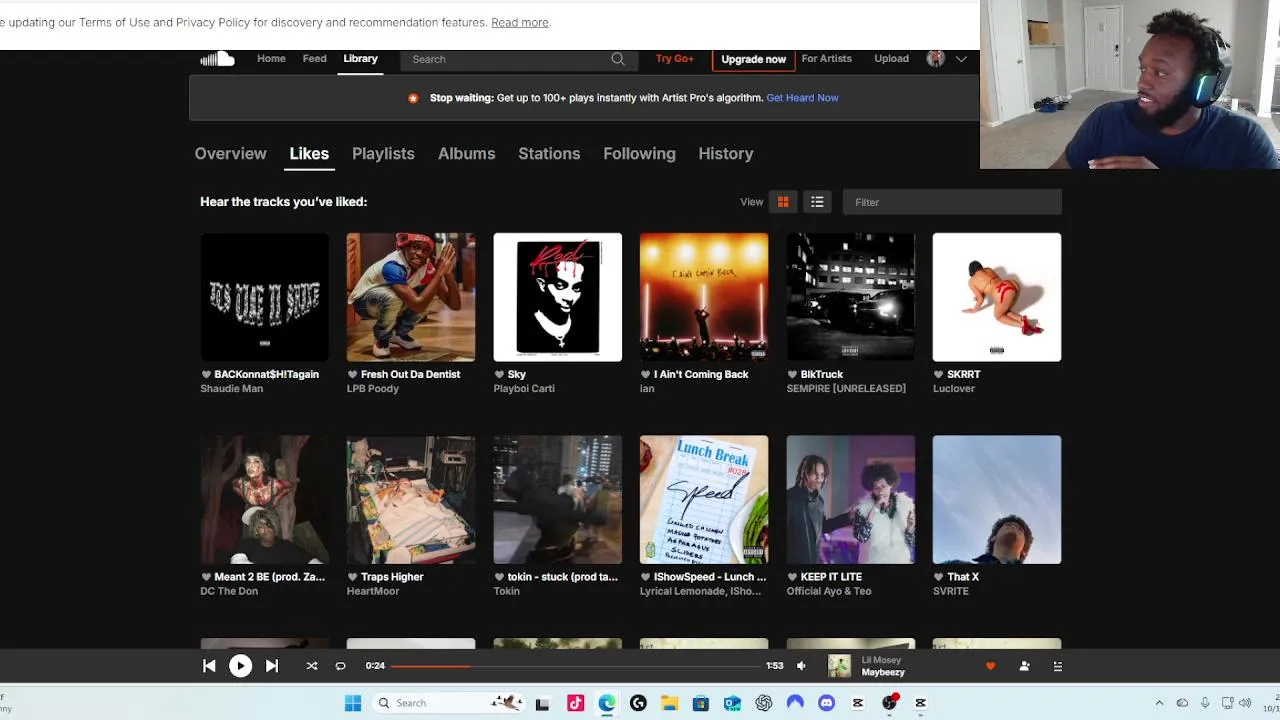The height and width of the screenshot is (720, 1280).
Task: Open the For Artists link
Action: tap(826, 59)
